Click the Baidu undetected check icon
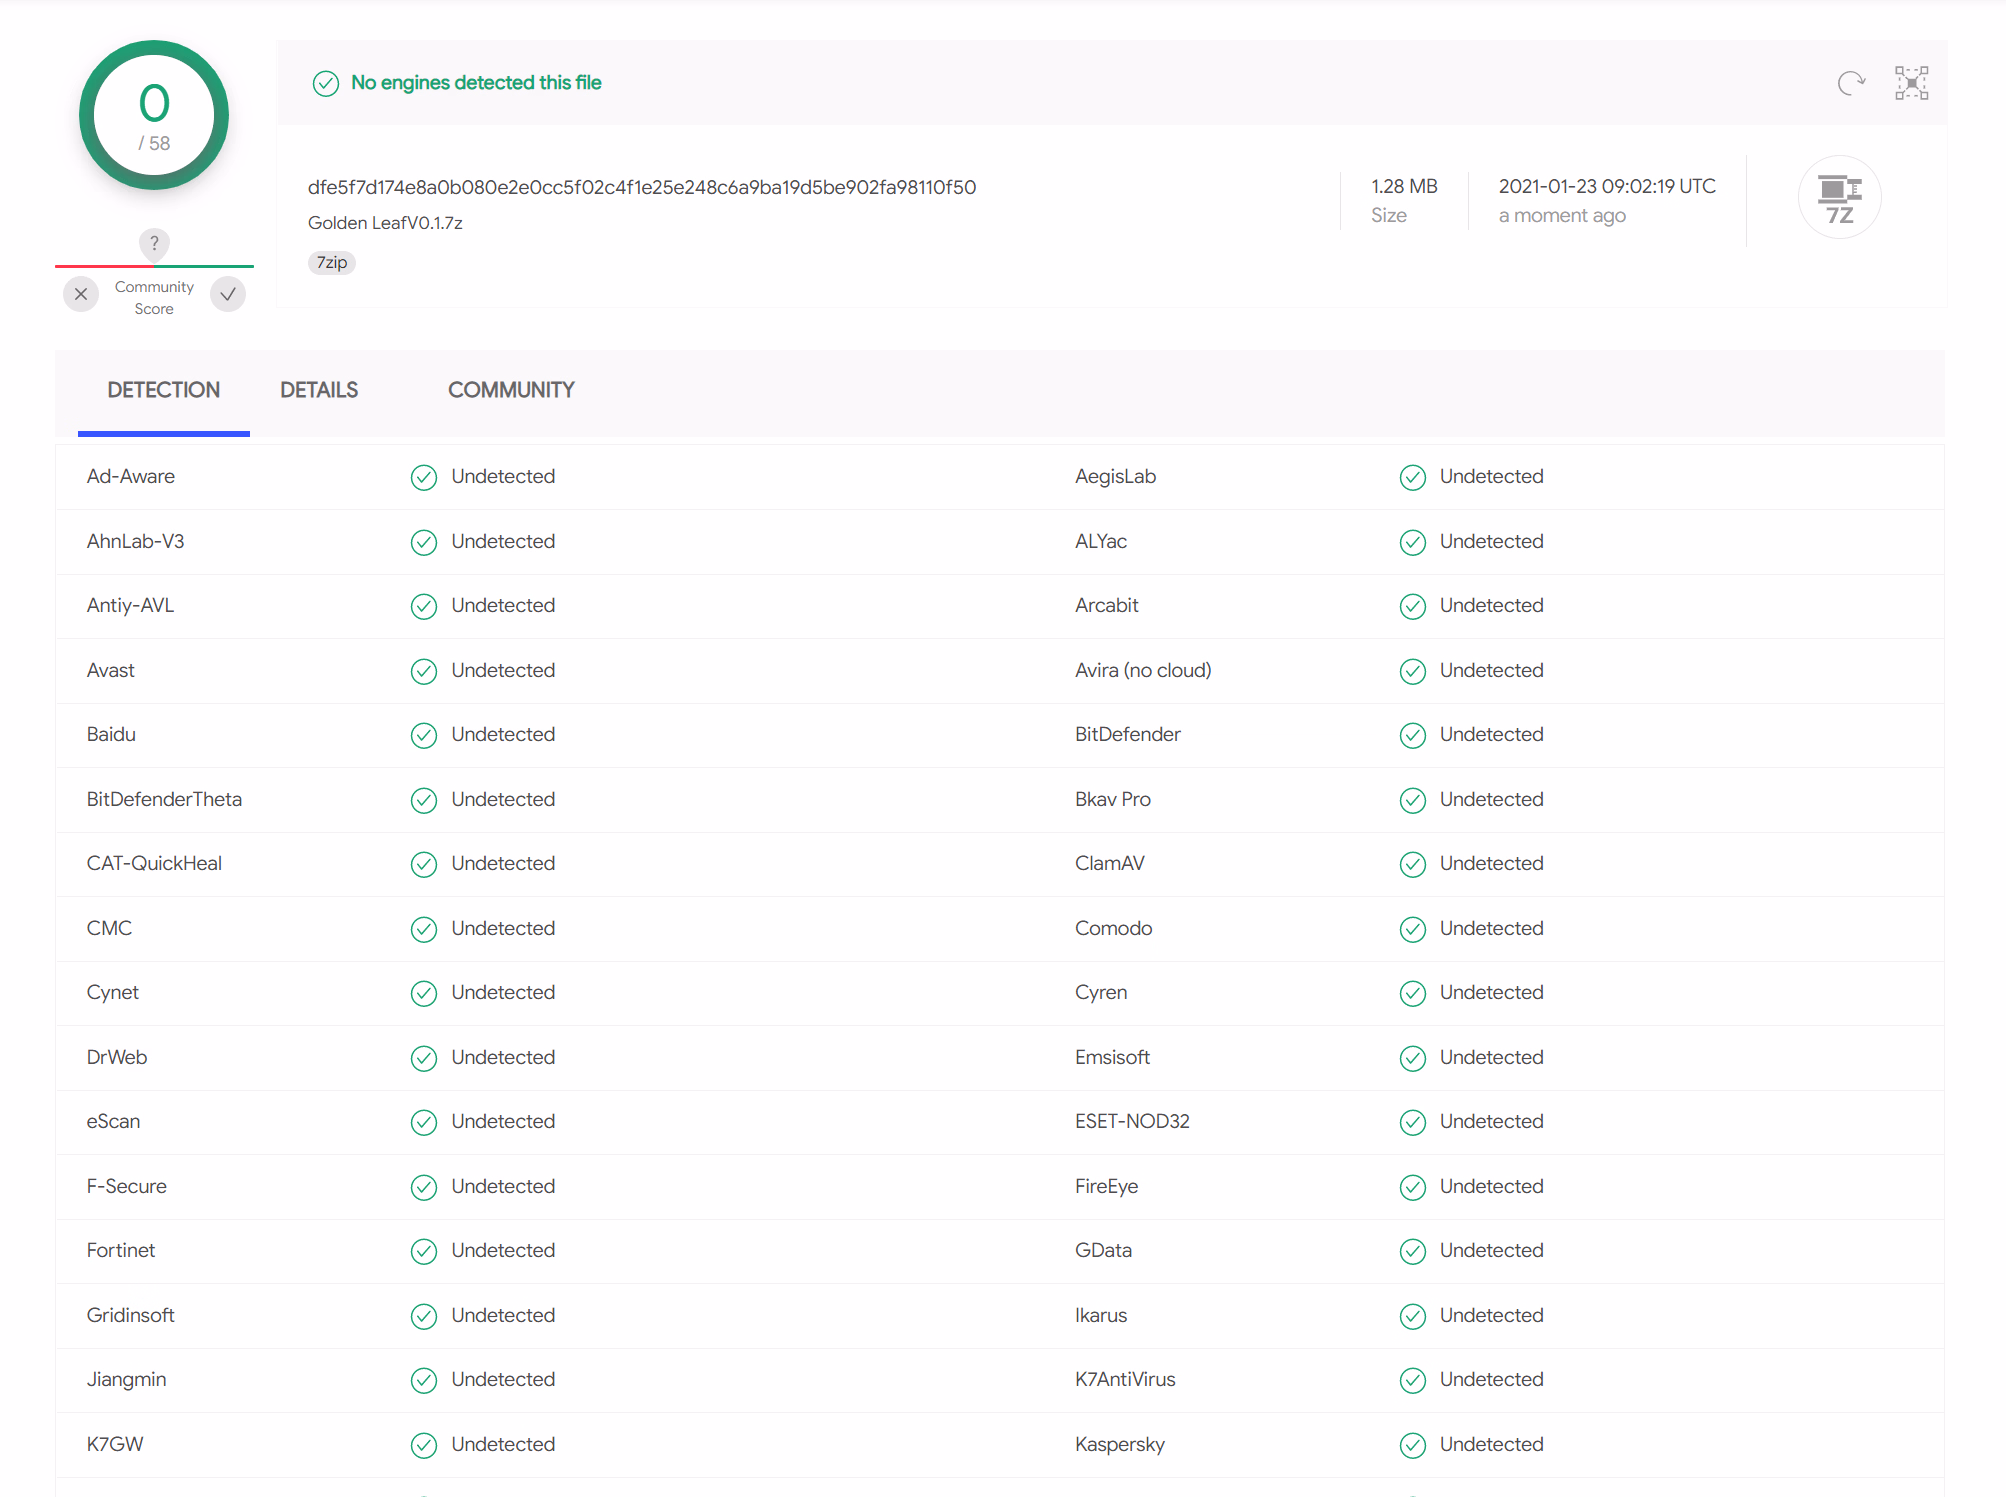The width and height of the screenshot is (2006, 1497). click(424, 735)
